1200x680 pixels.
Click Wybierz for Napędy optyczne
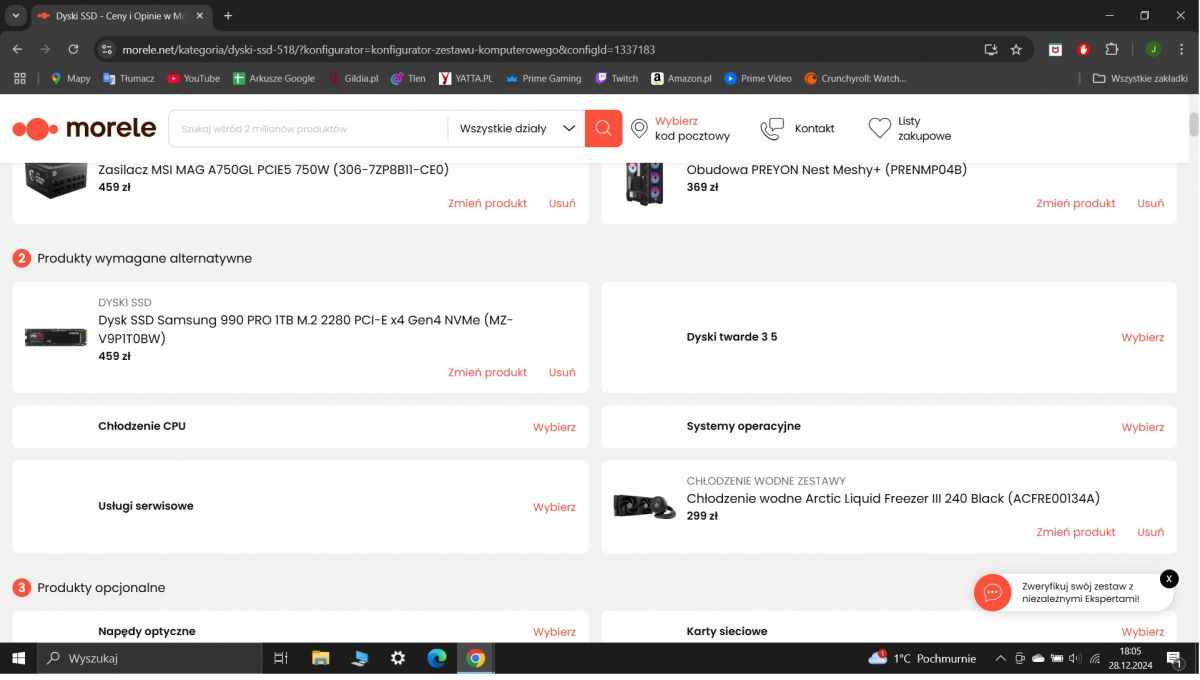[554, 632]
